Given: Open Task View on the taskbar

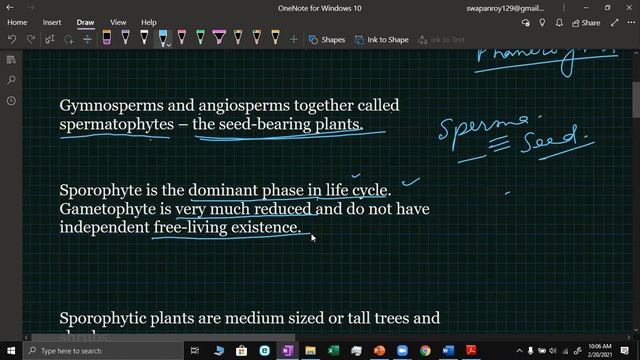Looking at the screenshot, I should (x=195, y=351).
